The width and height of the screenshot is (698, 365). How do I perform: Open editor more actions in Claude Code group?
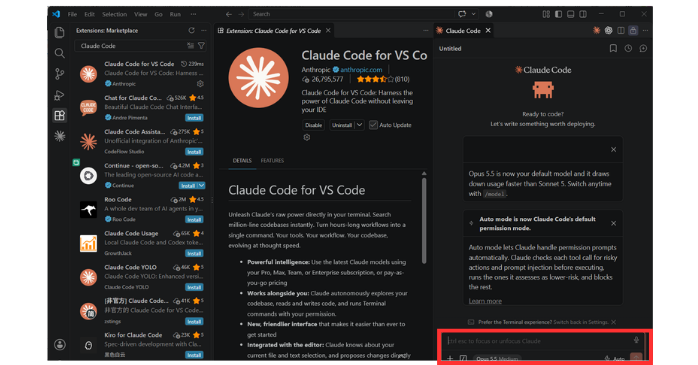tap(645, 30)
